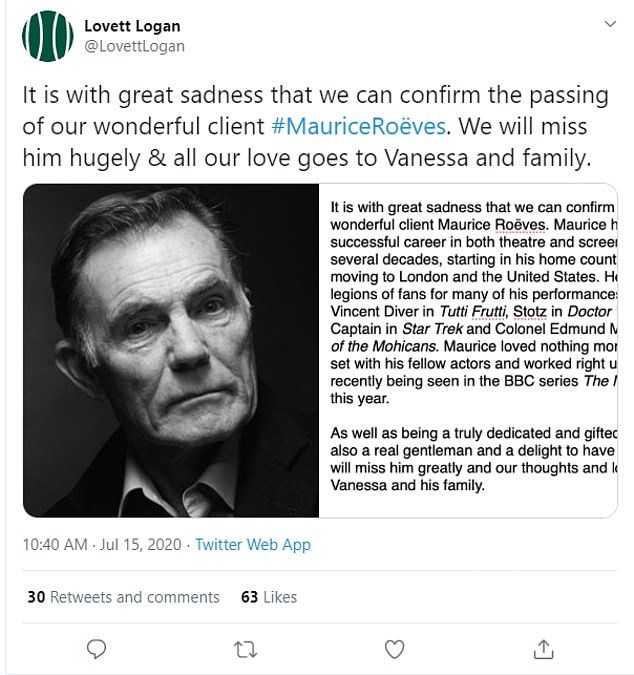Open the tweet options chevron menu
634x675 pixels.
click(x=609, y=25)
